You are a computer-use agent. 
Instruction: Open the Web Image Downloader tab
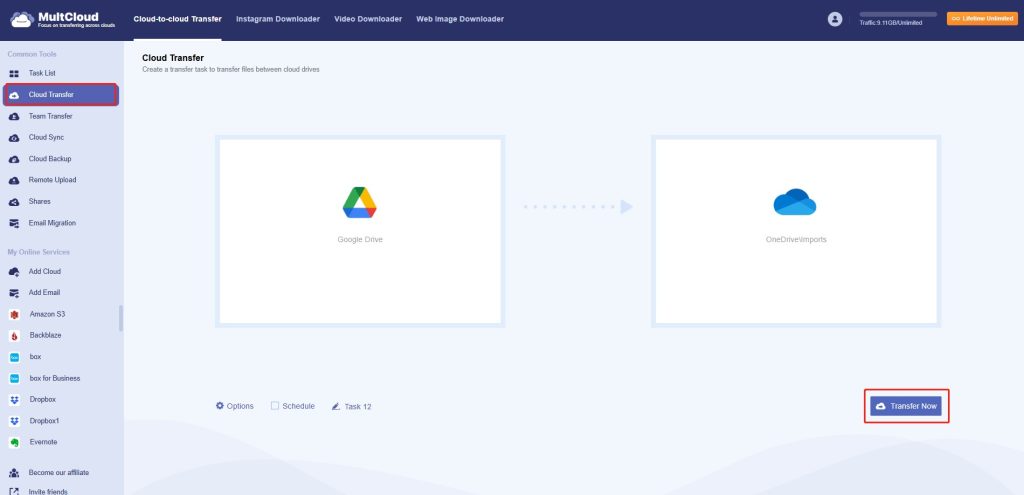pos(460,19)
